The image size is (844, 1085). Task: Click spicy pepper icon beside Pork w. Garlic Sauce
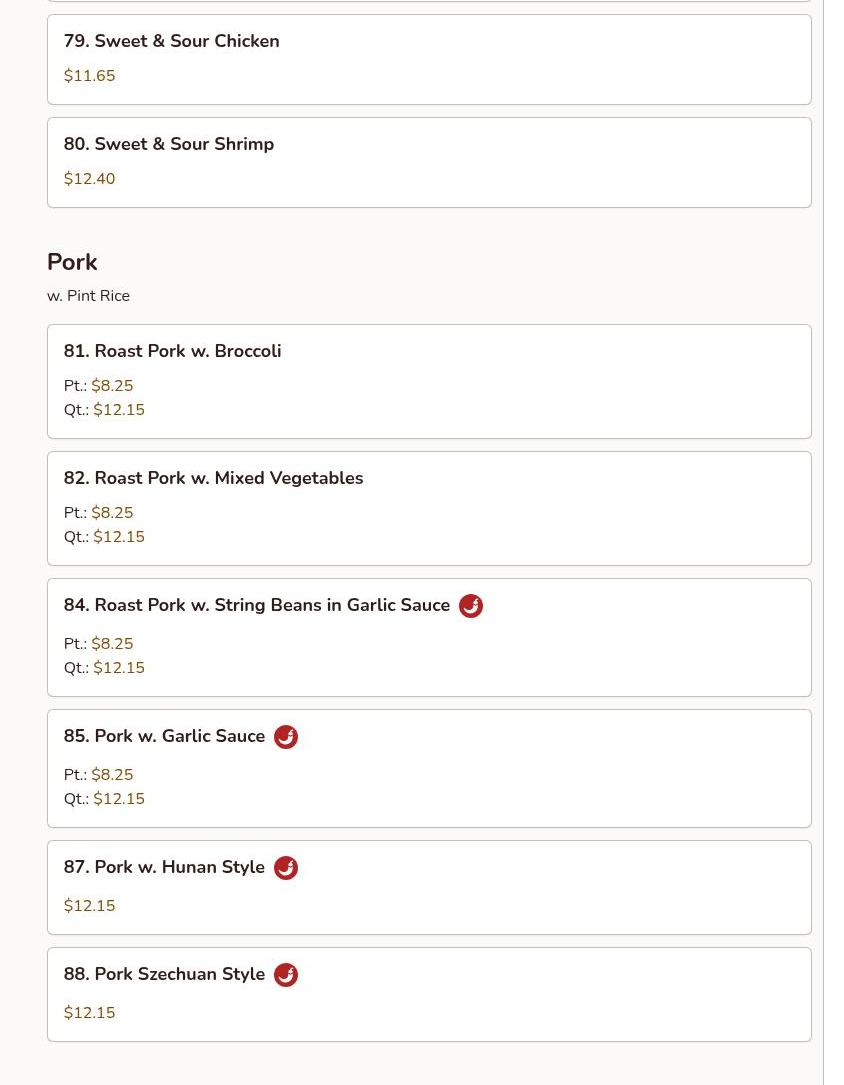(286, 737)
